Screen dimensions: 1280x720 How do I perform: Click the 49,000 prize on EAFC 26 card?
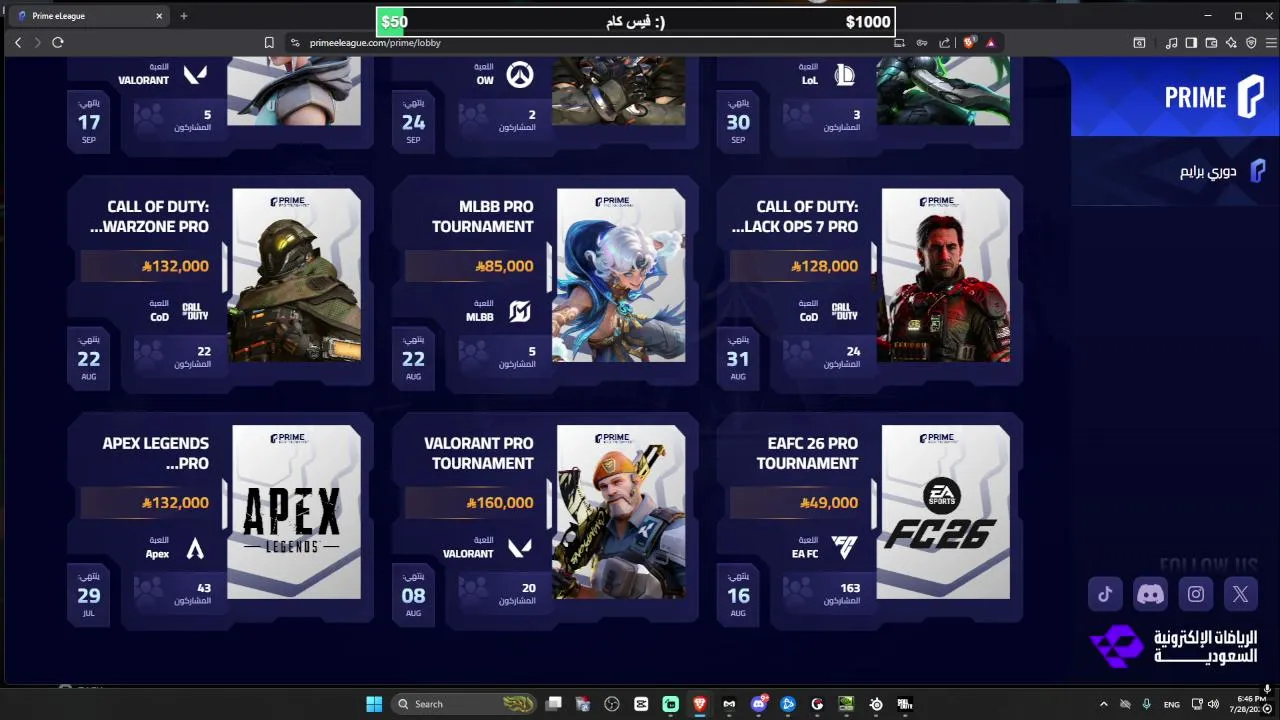[829, 503]
